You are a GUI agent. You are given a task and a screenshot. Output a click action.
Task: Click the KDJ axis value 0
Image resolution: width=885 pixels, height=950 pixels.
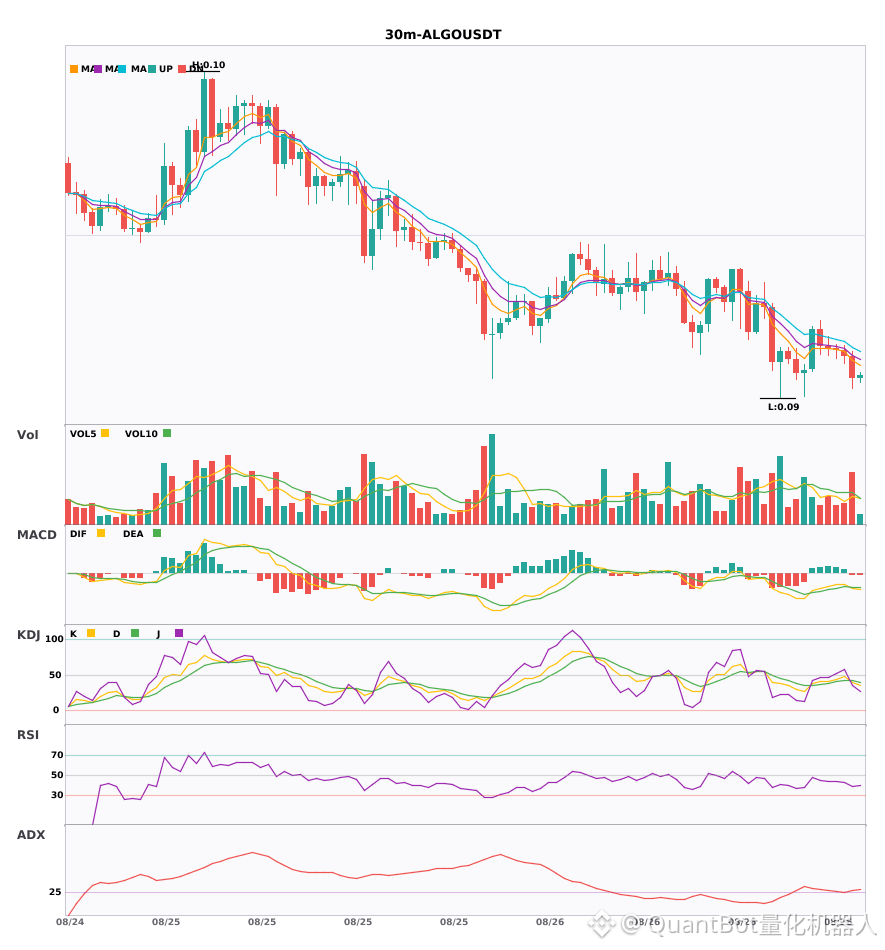click(56, 710)
